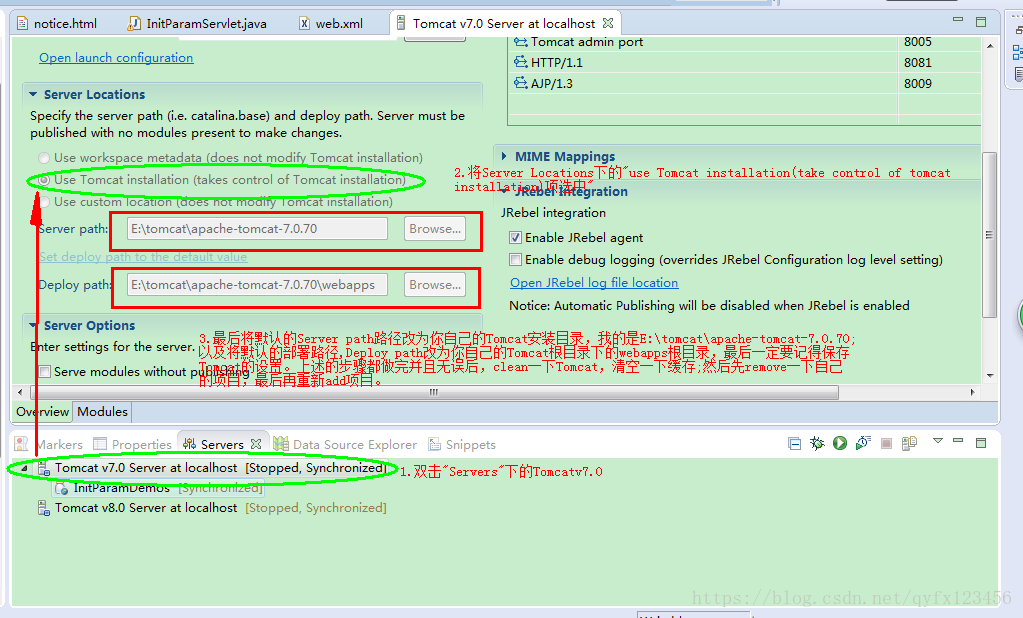Click the HTTP/1.1 port icon
The image size is (1023, 618).
(x=520, y=63)
